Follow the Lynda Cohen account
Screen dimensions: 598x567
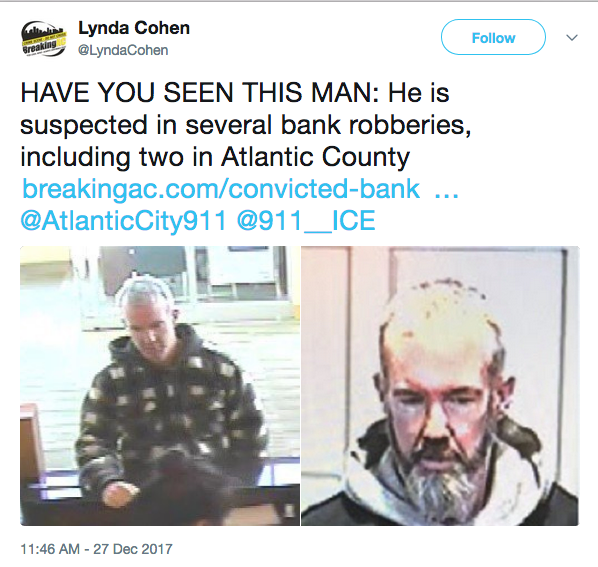(x=493, y=37)
